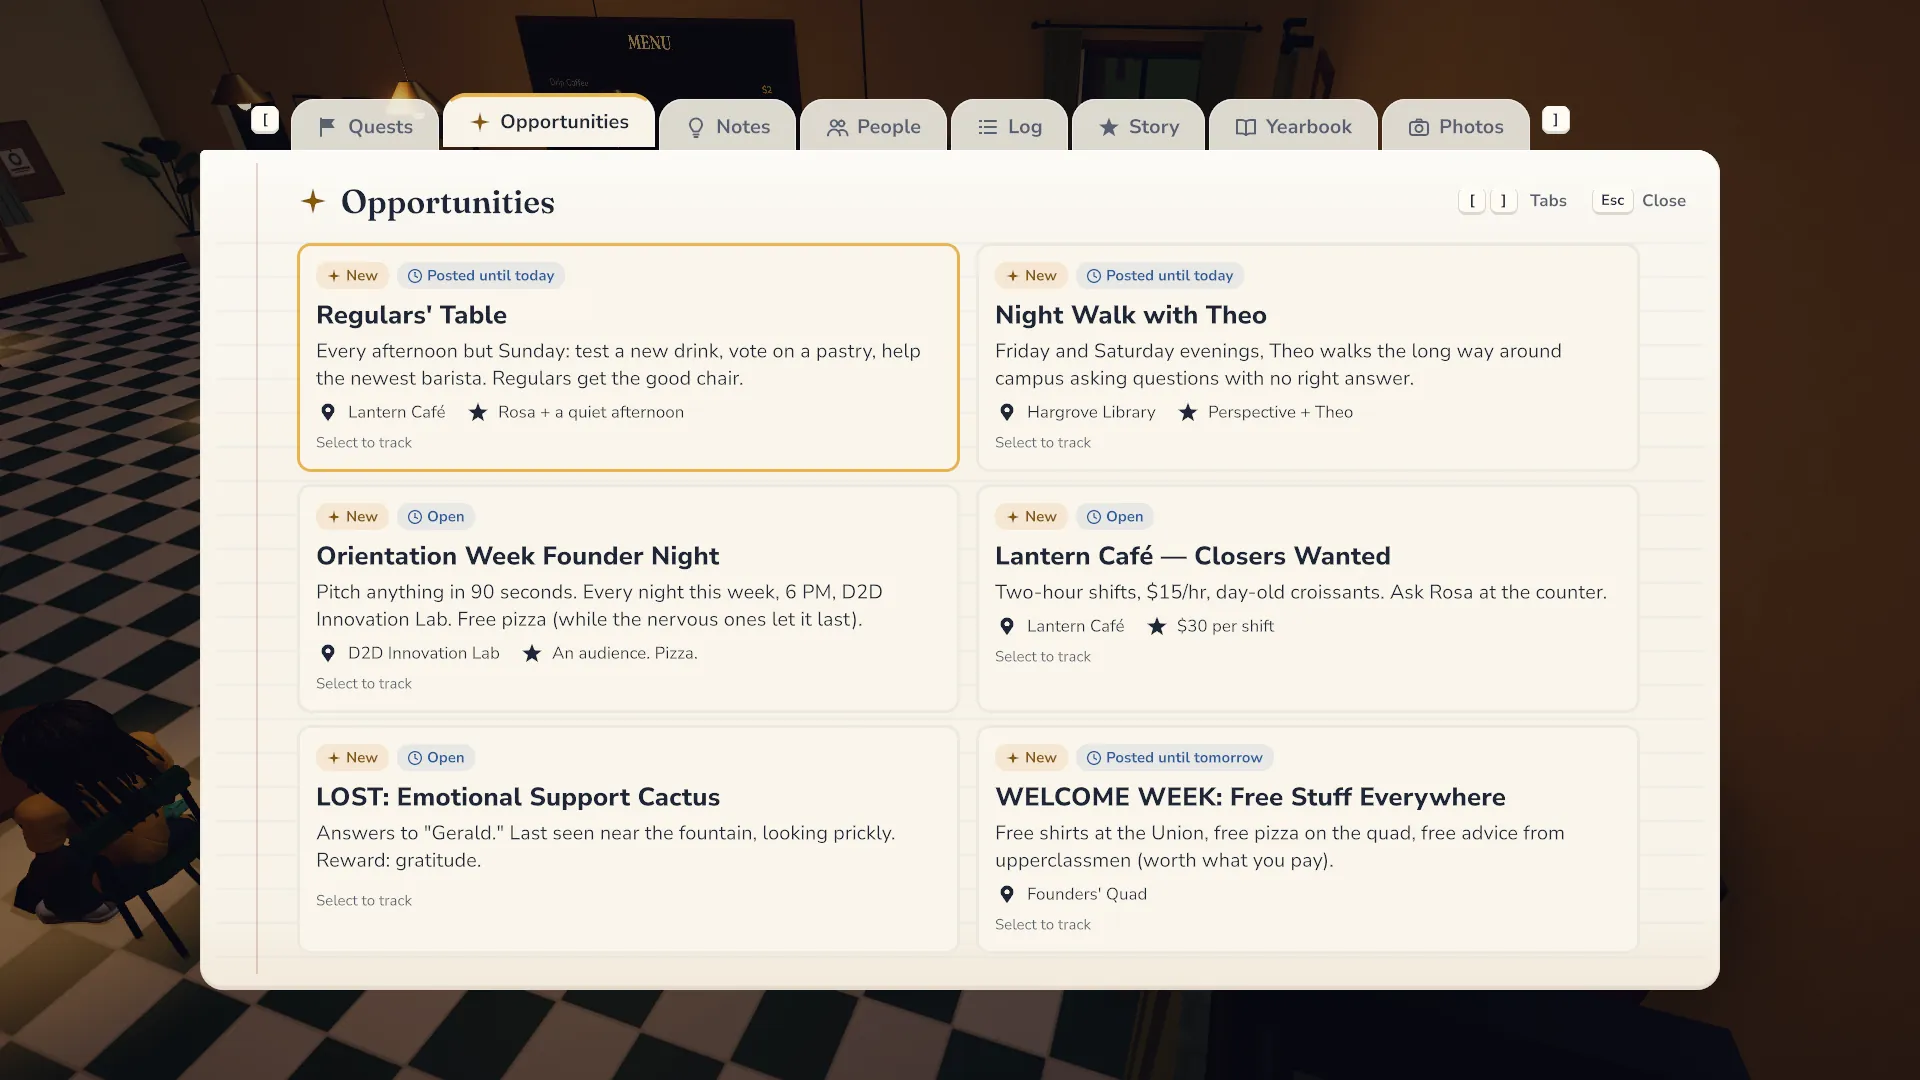Click the clock icon on Cactus card Open badge
The width and height of the screenshot is (1920, 1080).
(x=414, y=758)
